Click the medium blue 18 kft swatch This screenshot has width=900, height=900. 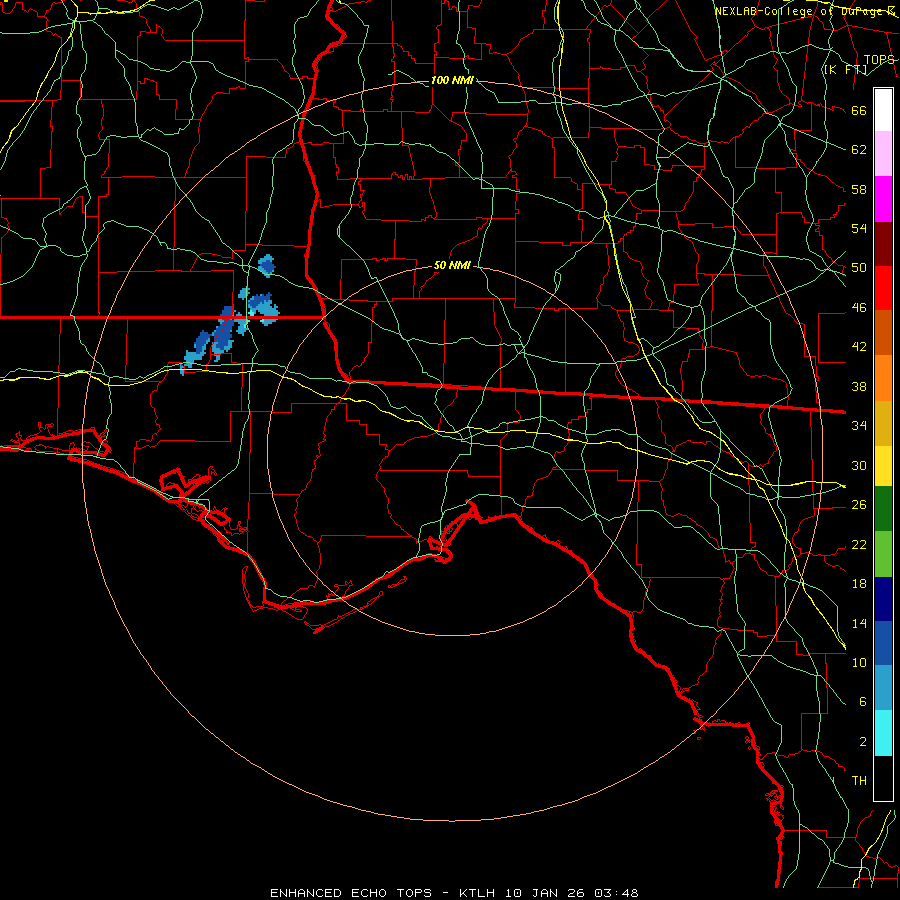[883, 643]
